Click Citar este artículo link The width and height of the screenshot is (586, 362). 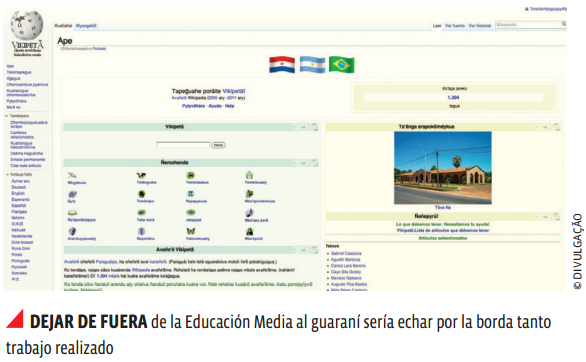pyautogui.click(x=26, y=165)
